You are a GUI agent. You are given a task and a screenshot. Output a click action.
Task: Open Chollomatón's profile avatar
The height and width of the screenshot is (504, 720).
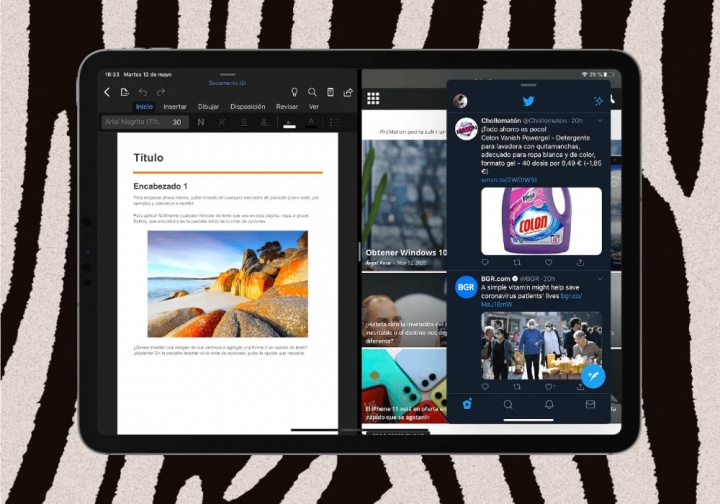pos(466,129)
